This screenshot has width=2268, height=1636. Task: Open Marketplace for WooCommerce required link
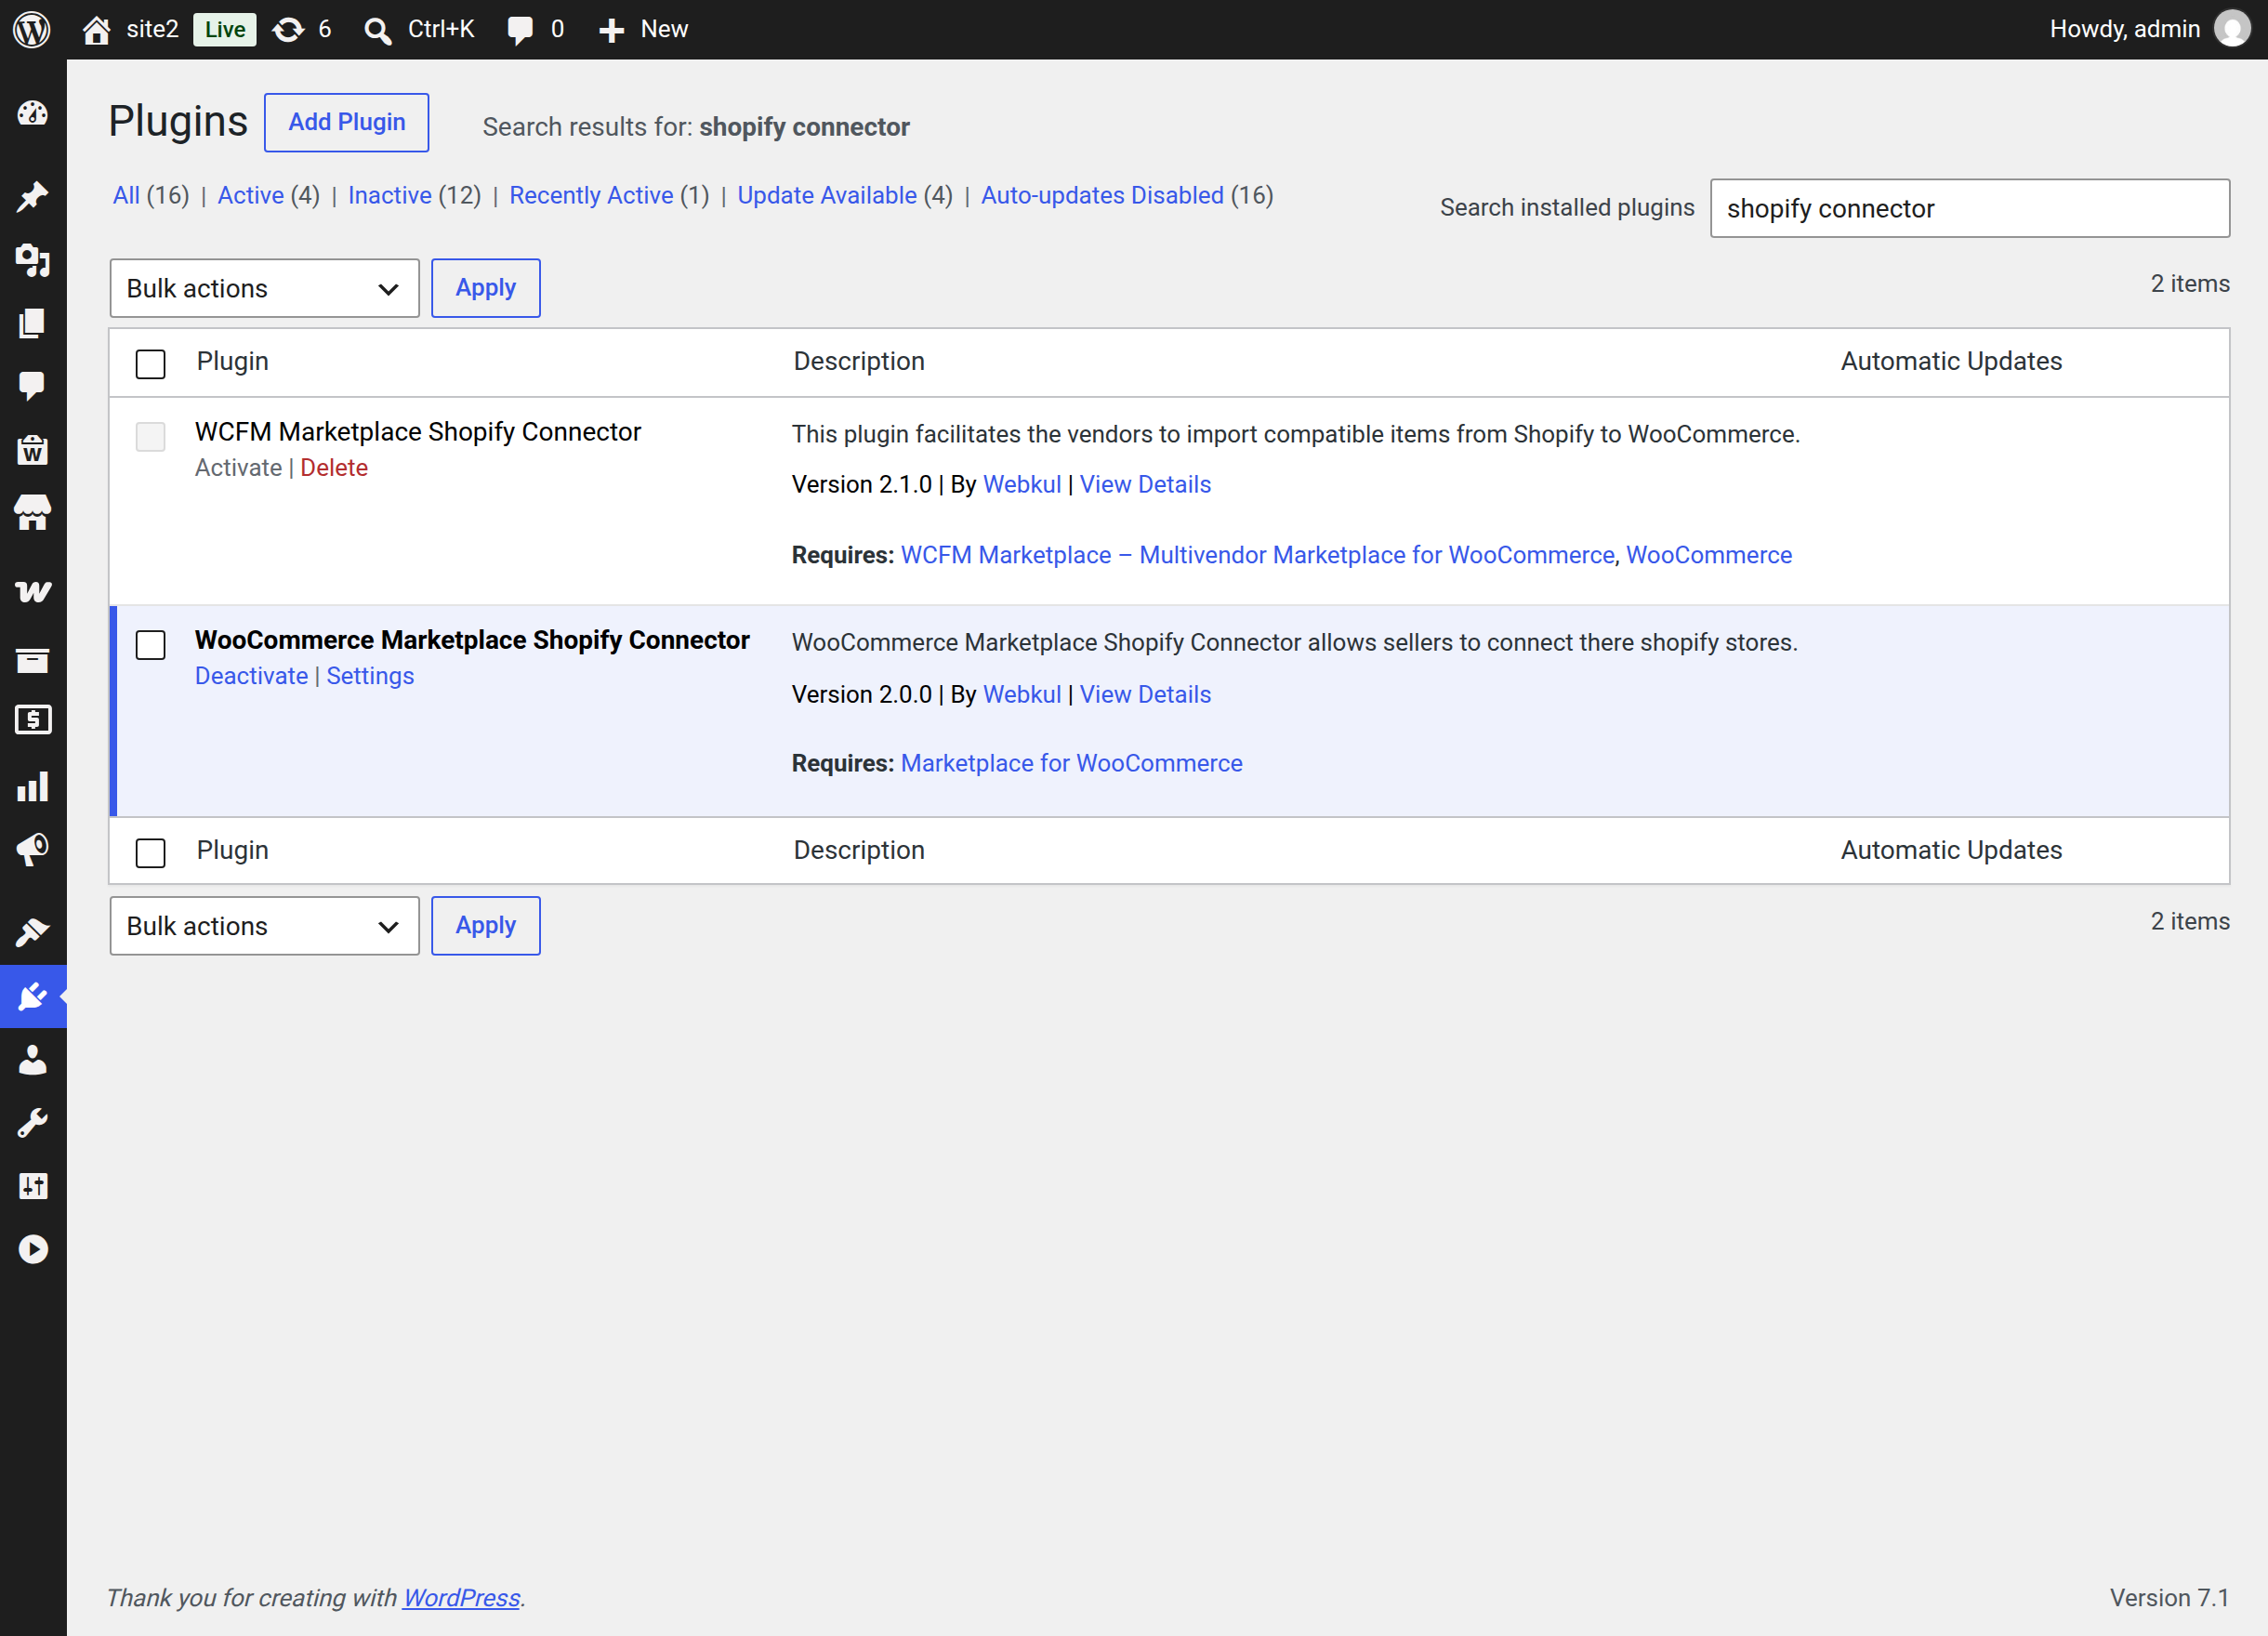click(x=1071, y=763)
